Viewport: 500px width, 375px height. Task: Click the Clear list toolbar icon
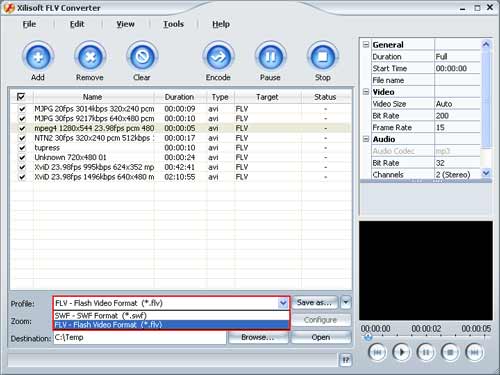[142, 57]
